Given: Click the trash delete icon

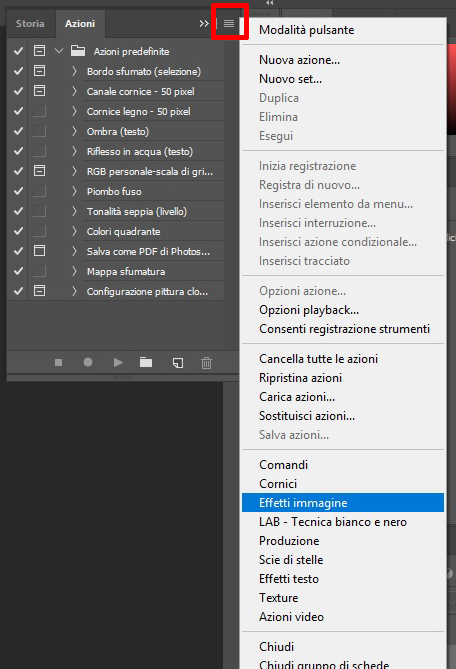Looking at the screenshot, I should 206,363.
